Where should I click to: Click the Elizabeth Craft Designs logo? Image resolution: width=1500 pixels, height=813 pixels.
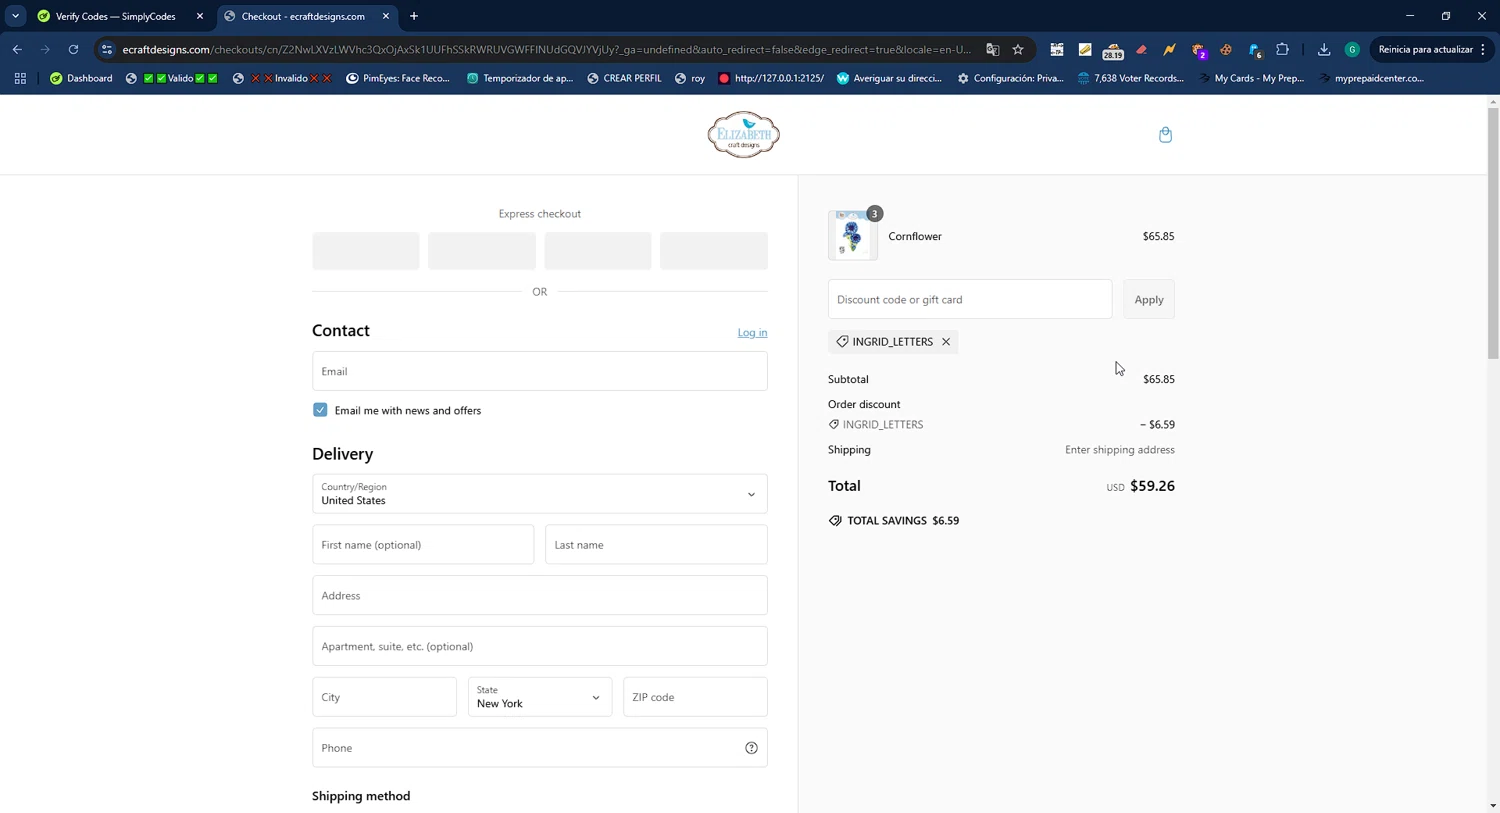coord(743,135)
